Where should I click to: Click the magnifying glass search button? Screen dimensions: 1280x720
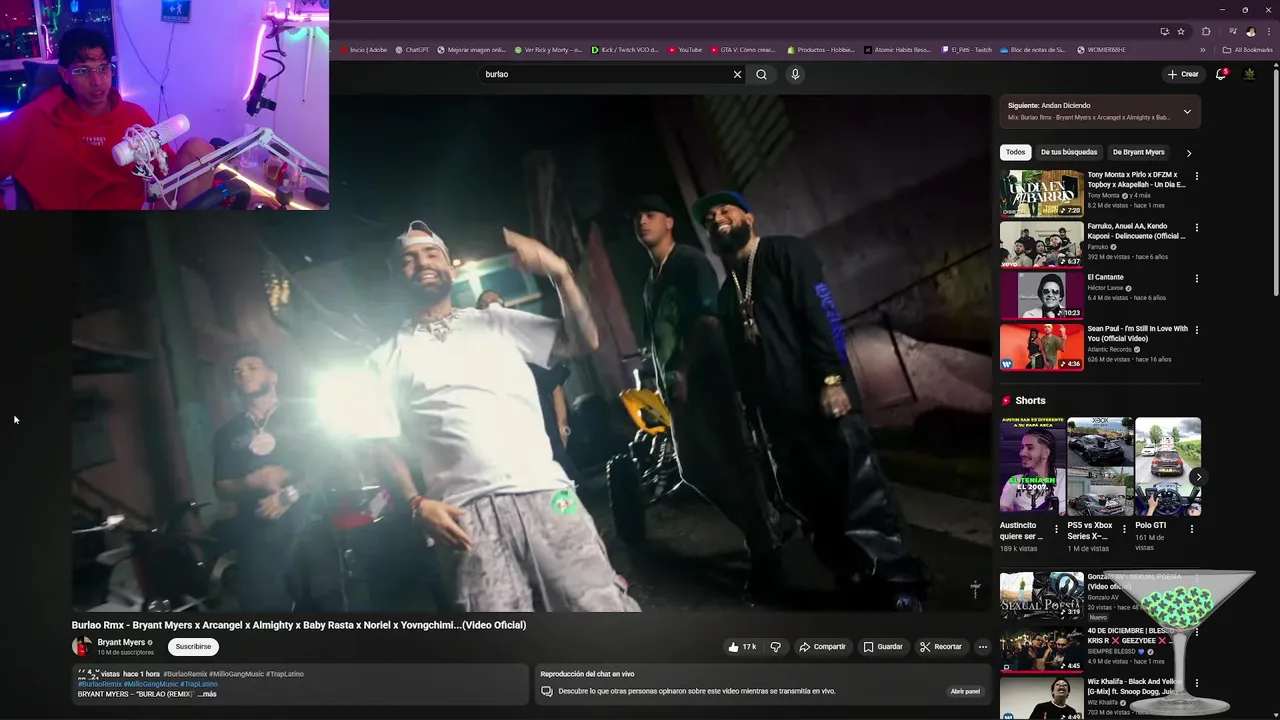pyautogui.click(x=761, y=74)
